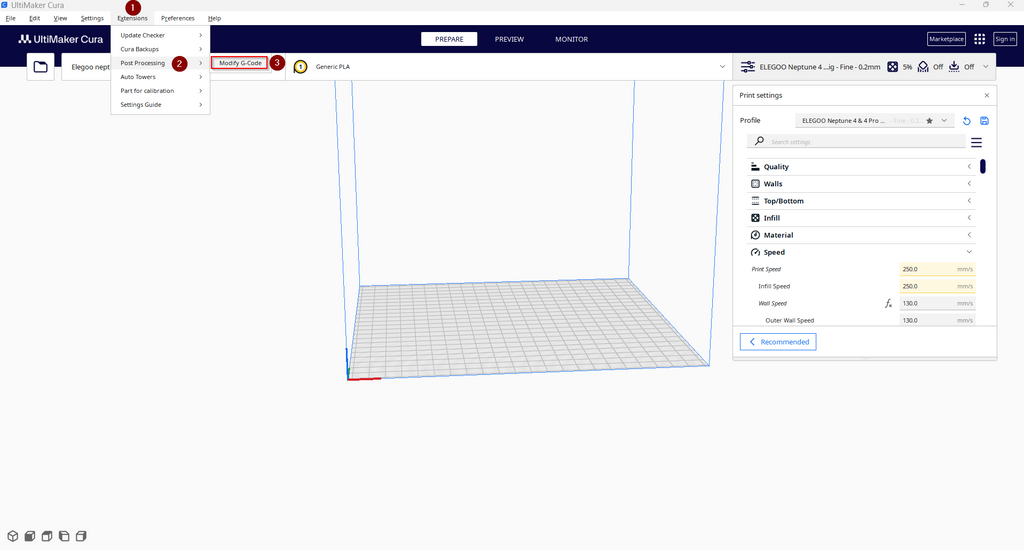Switch to the PREVIEW stage tab

click(509, 39)
